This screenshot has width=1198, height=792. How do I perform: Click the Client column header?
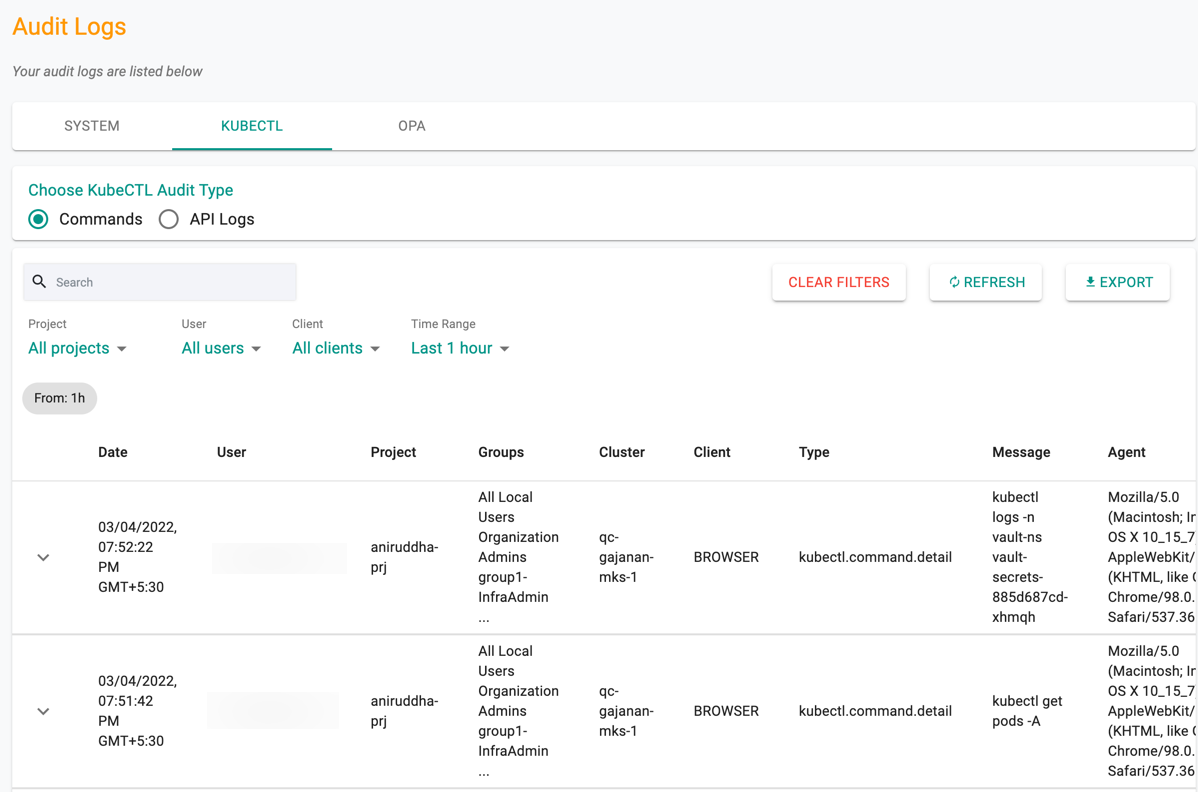point(712,452)
